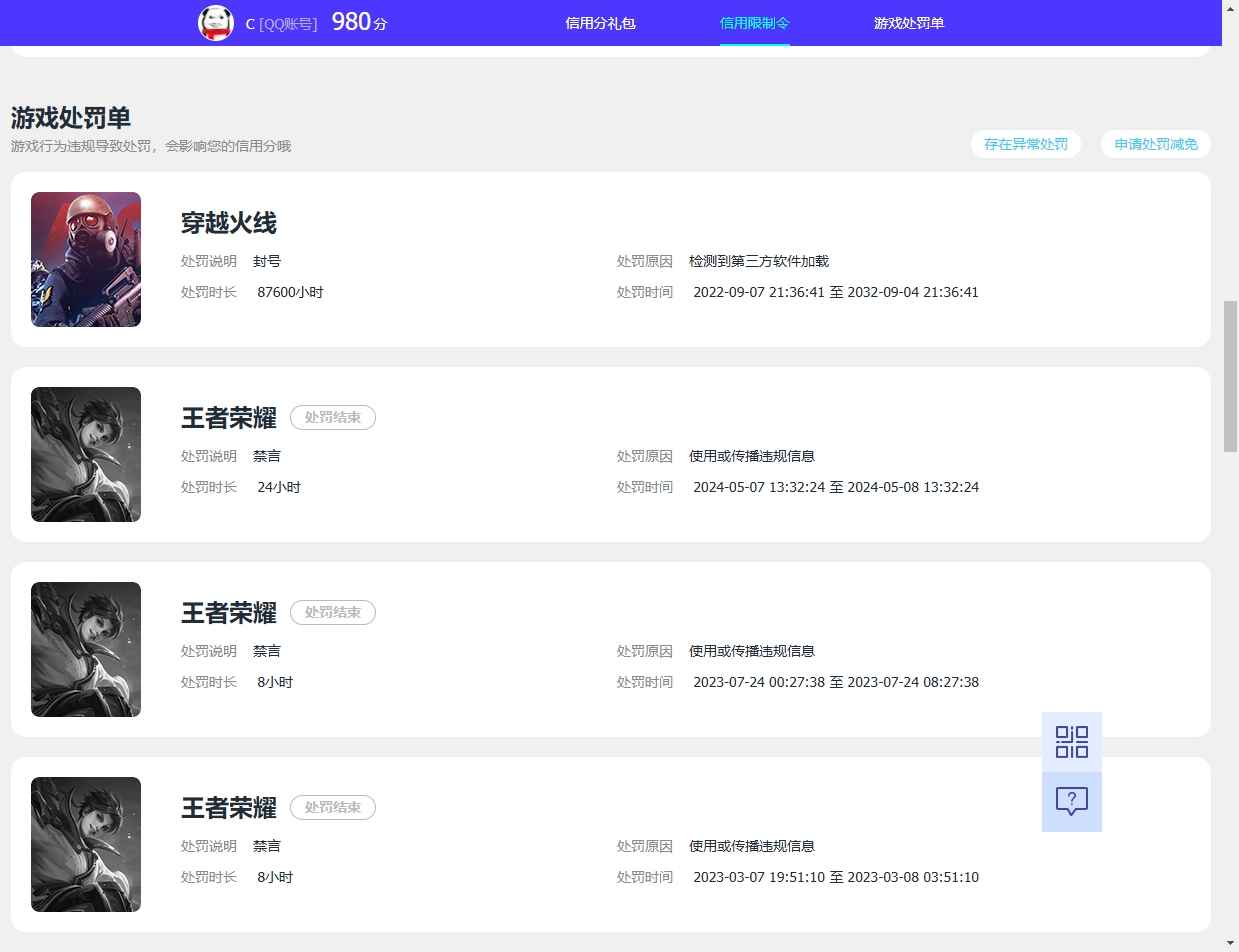
Task: Open the help question chat button
Action: (x=1072, y=801)
